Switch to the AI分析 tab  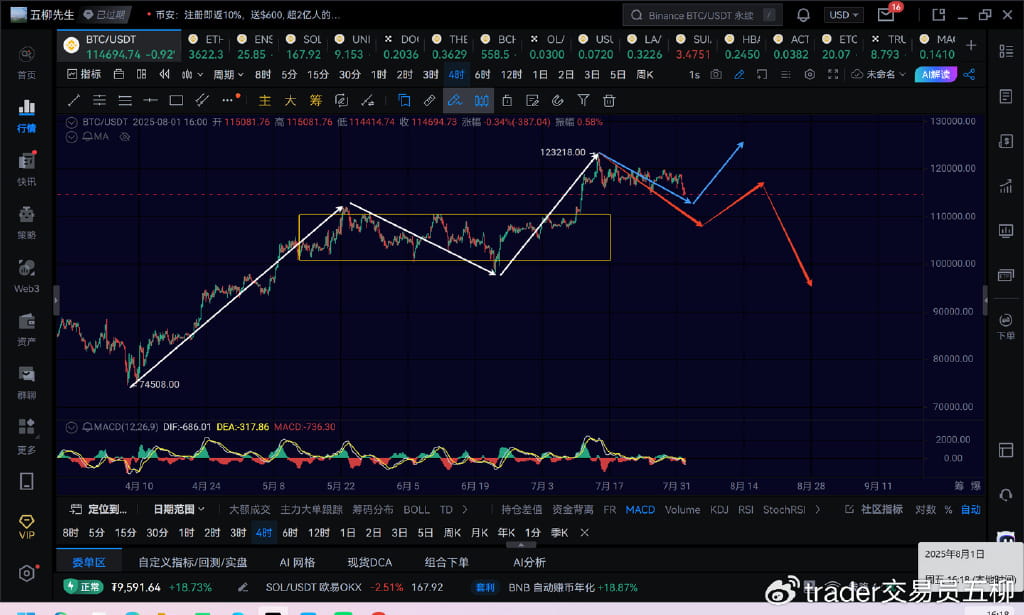click(x=529, y=562)
